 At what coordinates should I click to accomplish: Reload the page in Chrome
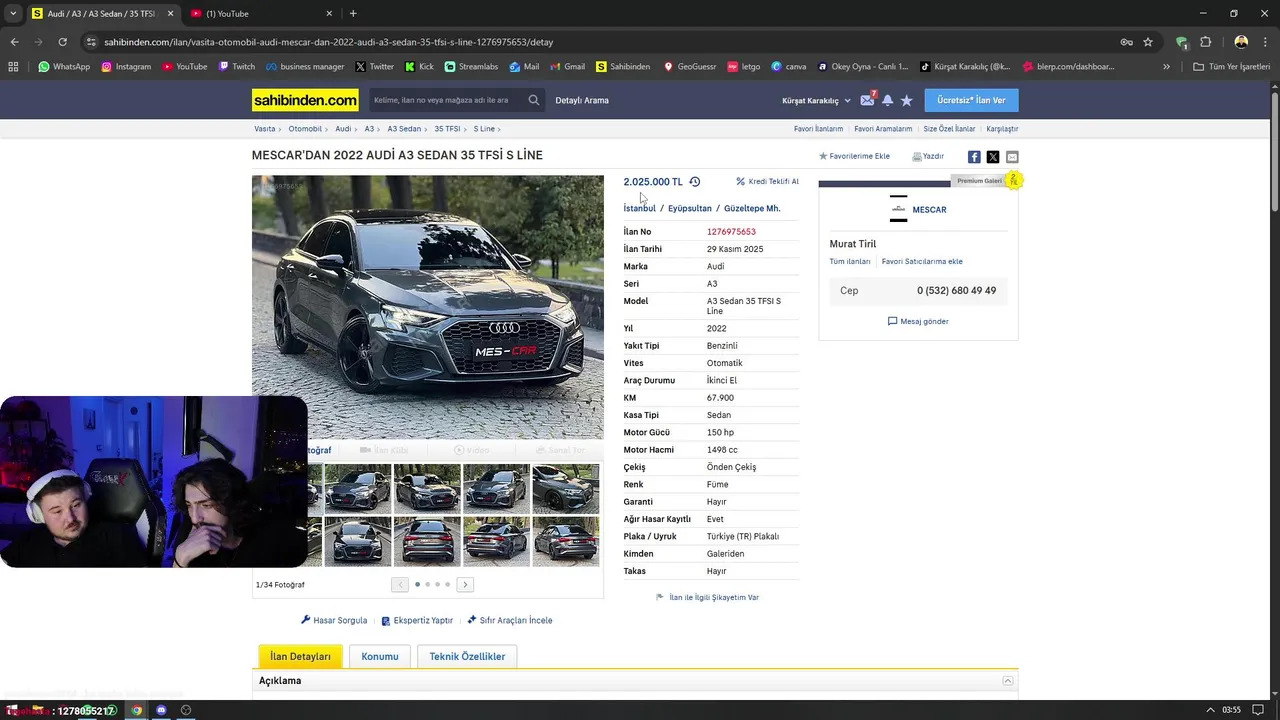click(62, 42)
